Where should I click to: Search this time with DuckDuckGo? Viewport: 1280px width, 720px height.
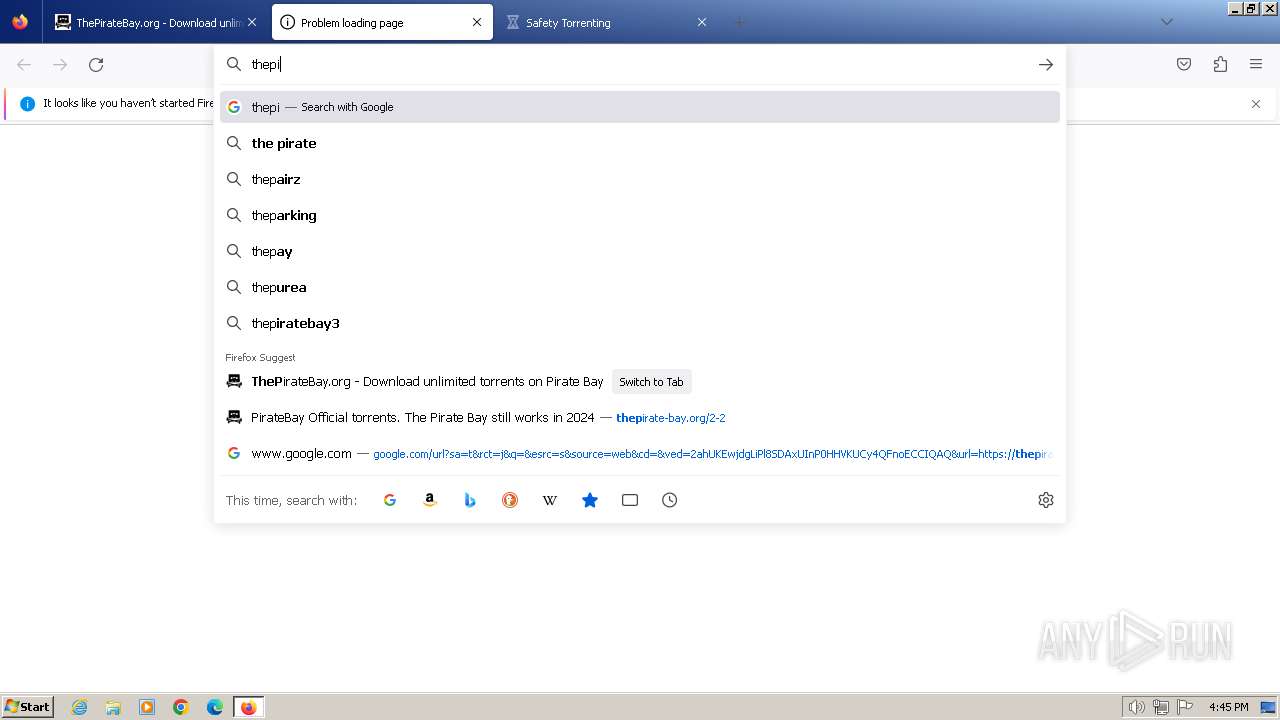click(510, 500)
